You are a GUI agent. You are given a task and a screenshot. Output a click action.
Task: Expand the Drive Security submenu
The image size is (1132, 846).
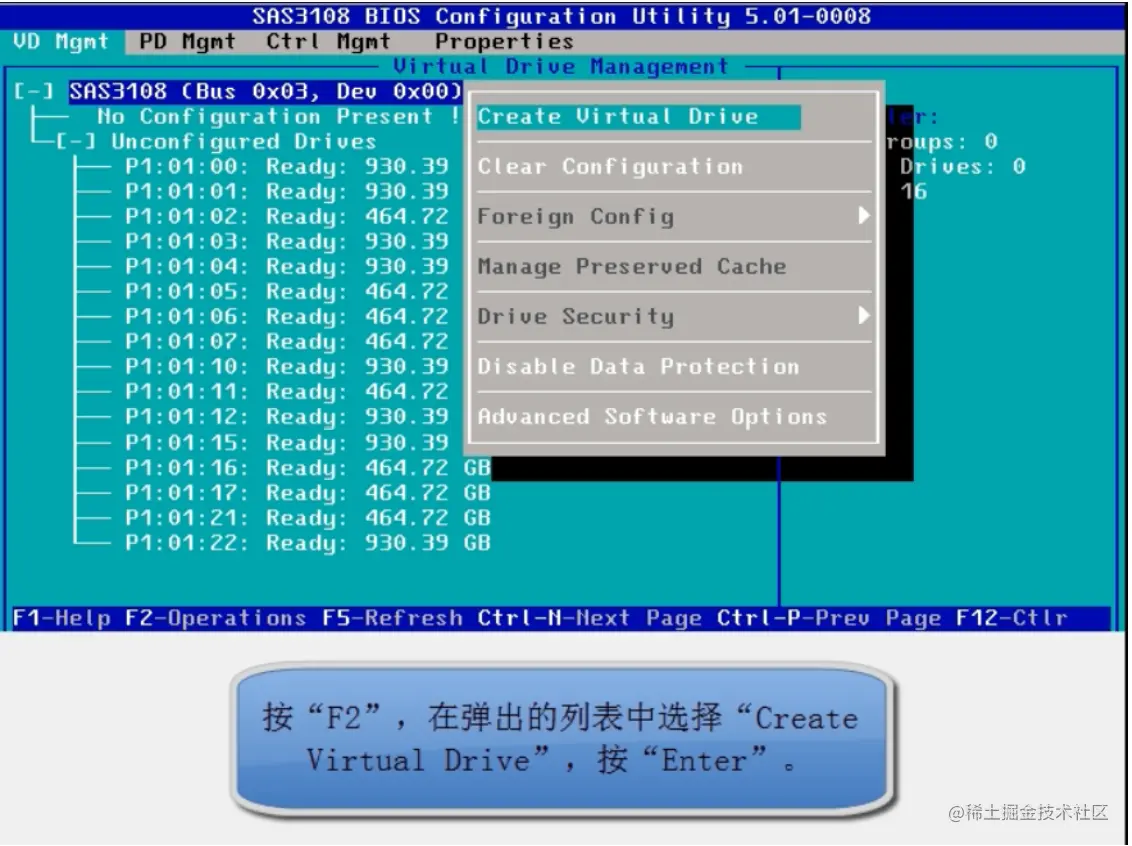[865, 316]
